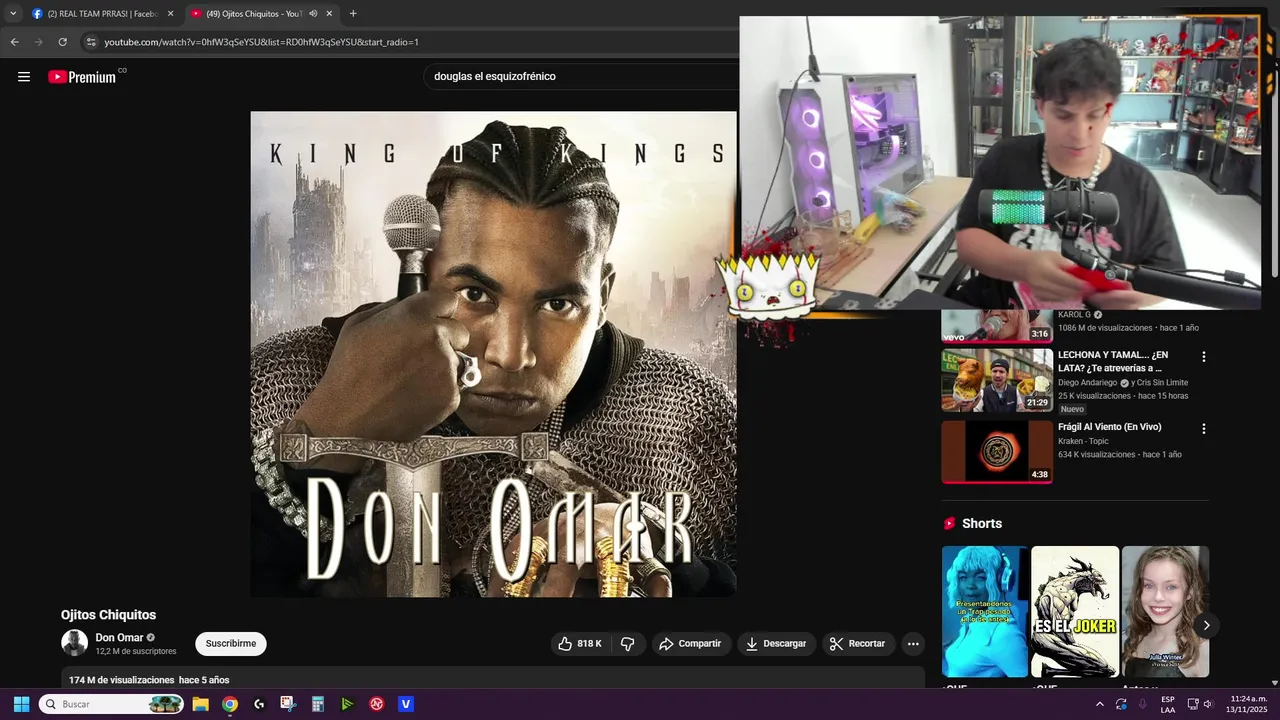Open the ES EL JOKER Short

(1075, 611)
